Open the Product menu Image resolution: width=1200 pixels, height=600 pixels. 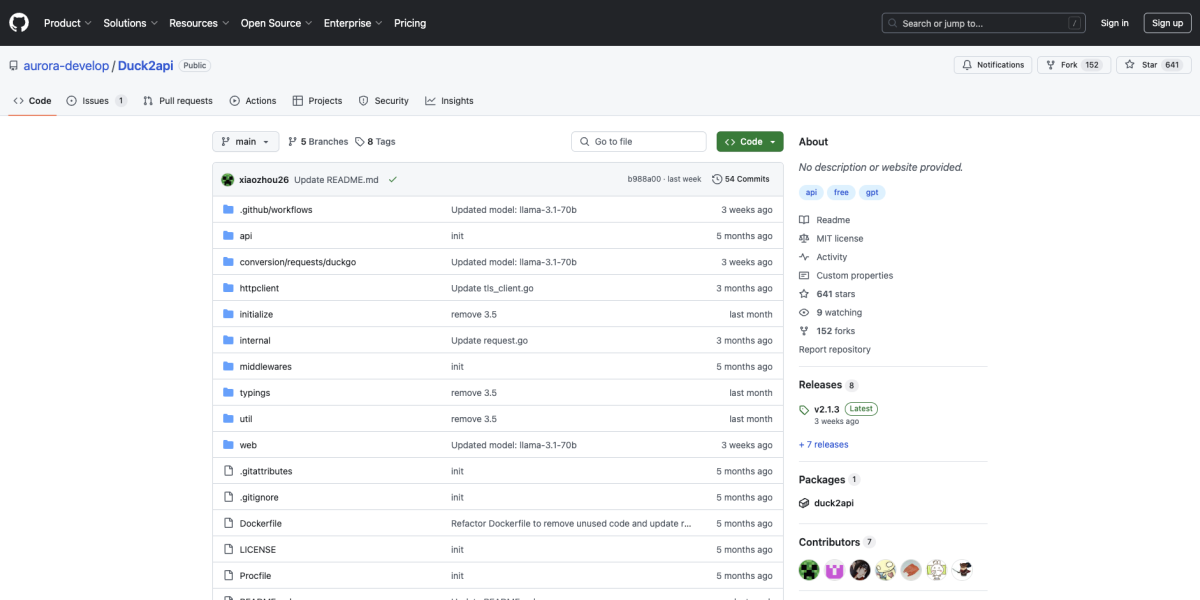[x=66, y=22]
